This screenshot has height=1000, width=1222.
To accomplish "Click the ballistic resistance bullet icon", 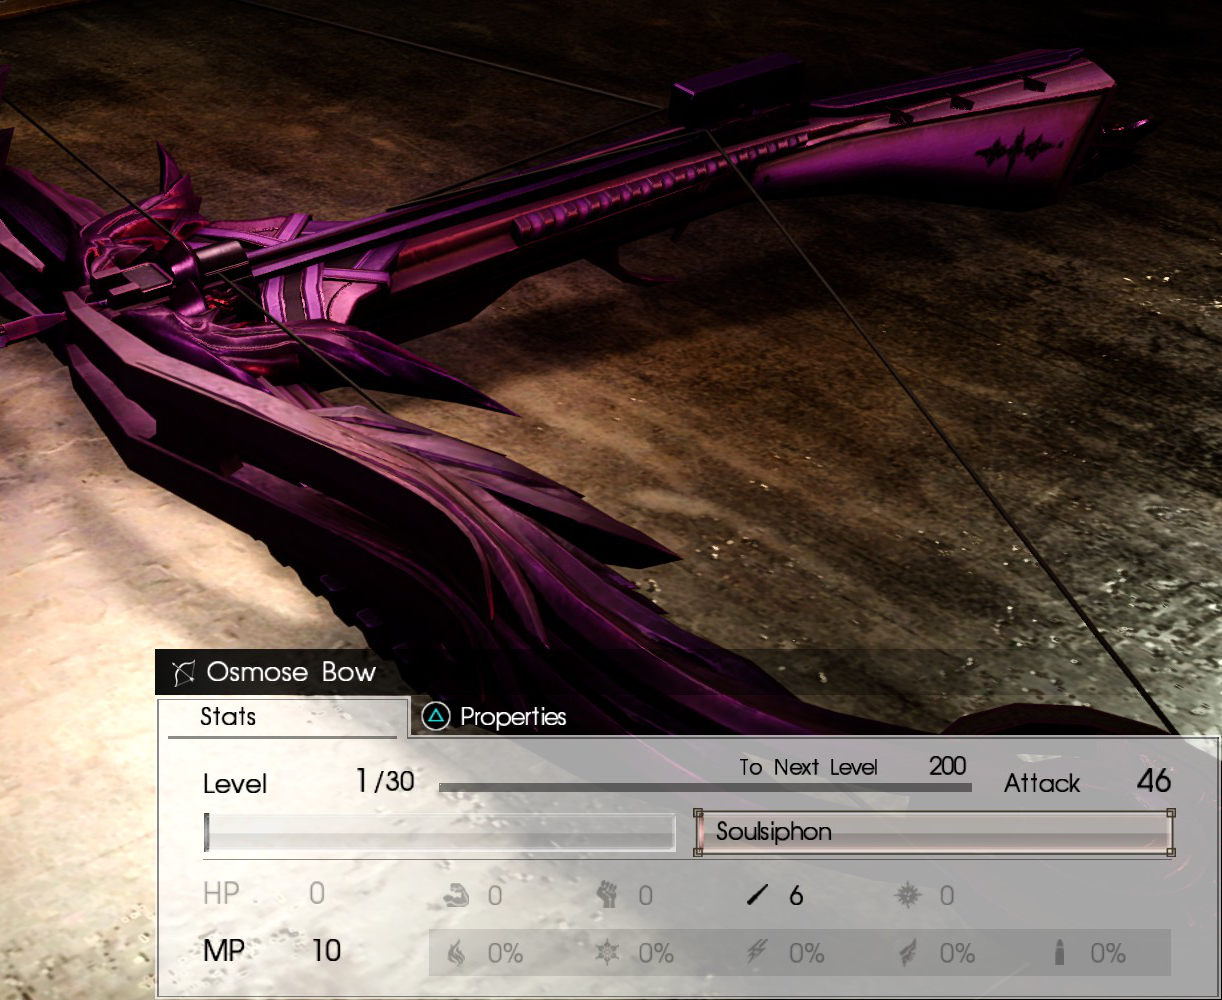I will pos(1059,953).
